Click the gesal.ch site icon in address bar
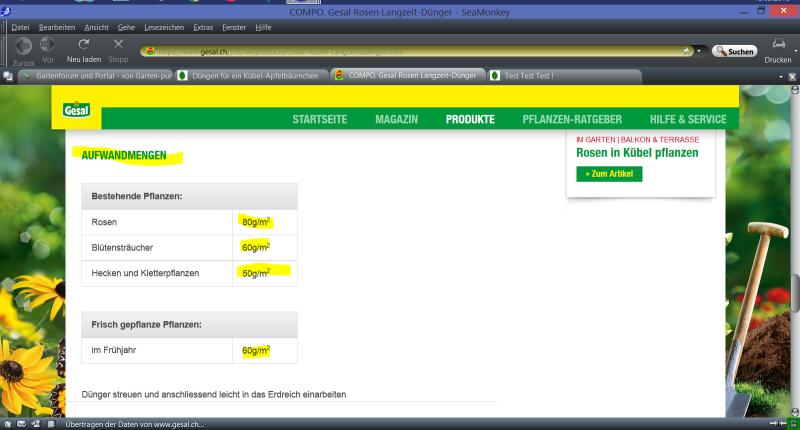 (149, 51)
